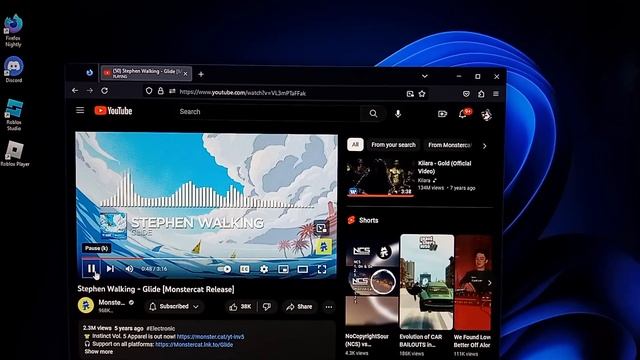
Task: List all tabs with the dropdown arrow
Action: coord(425,76)
